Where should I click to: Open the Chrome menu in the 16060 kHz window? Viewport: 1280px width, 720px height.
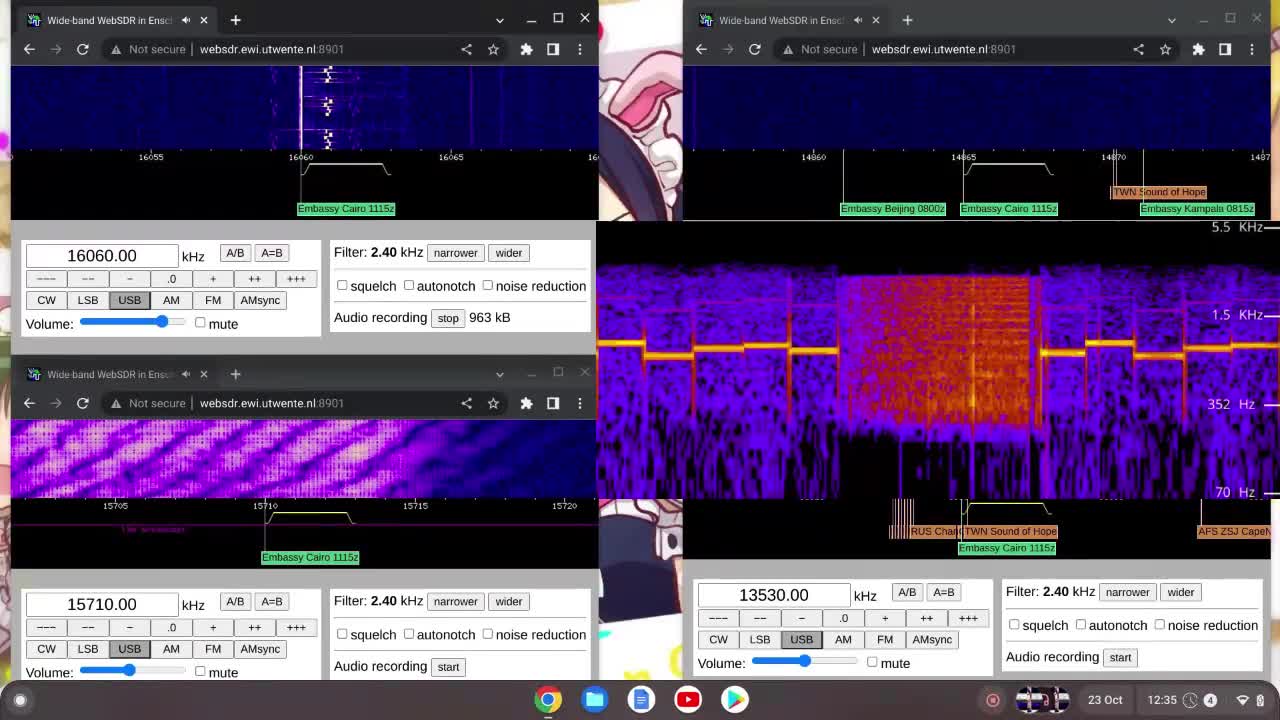point(580,49)
